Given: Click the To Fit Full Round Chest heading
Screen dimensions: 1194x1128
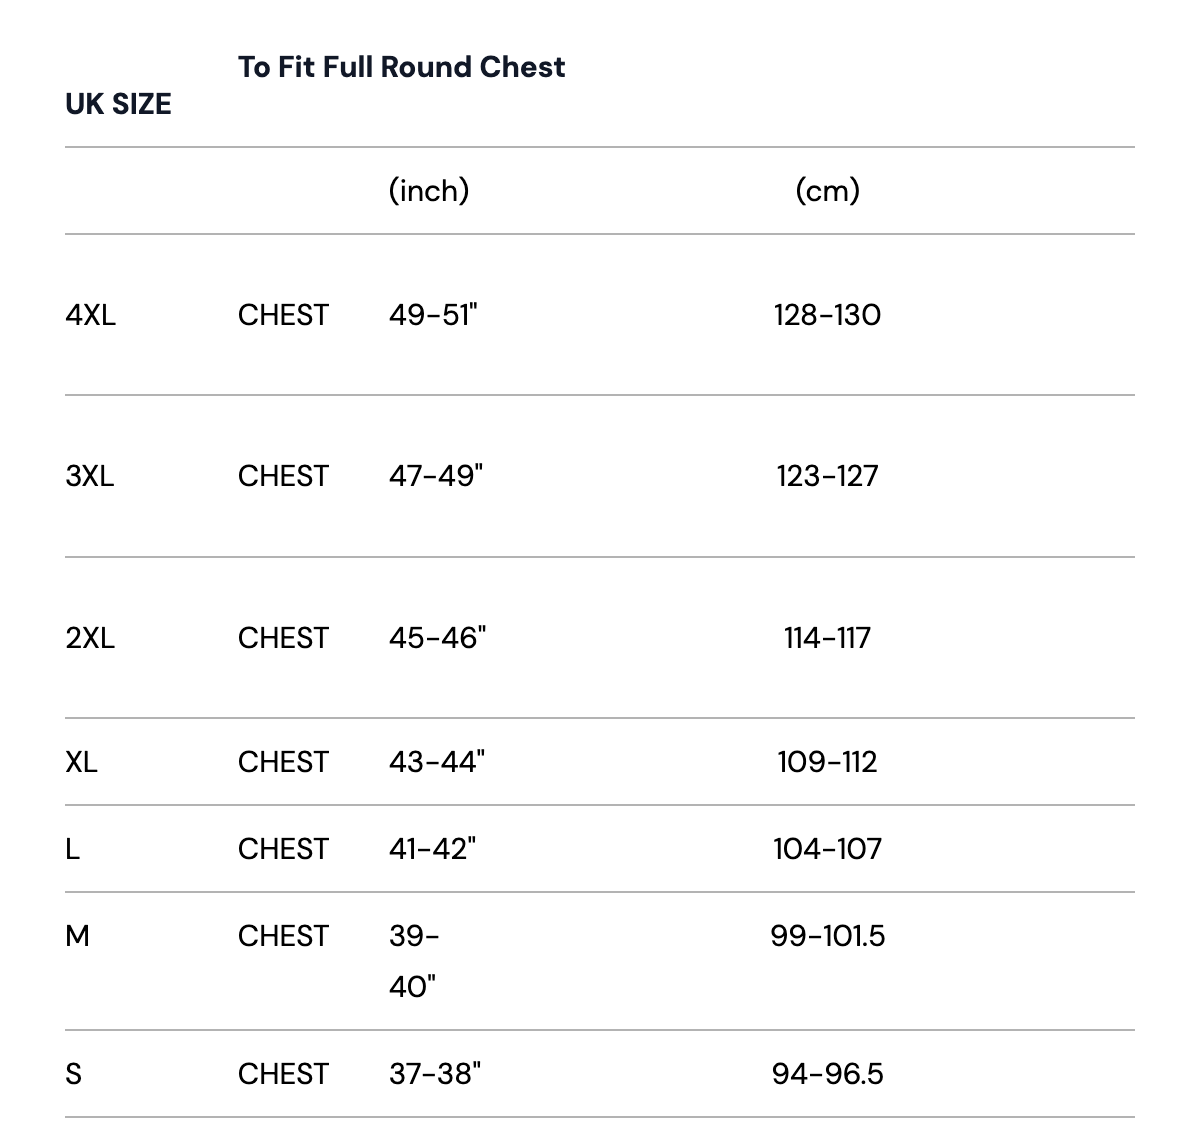Looking at the screenshot, I should point(401,67).
